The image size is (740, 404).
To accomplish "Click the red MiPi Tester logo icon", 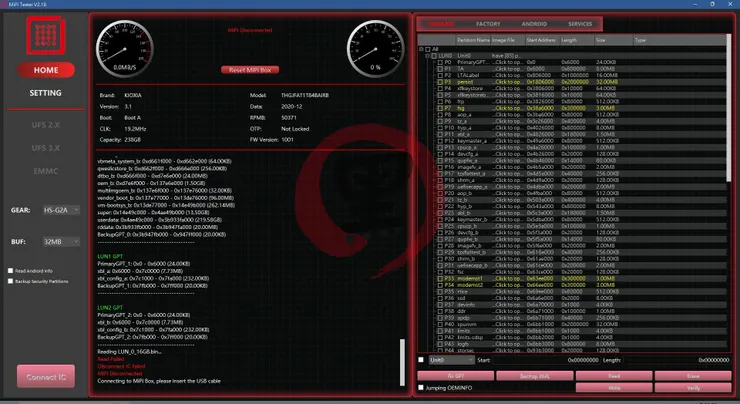I will coord(46,35).
